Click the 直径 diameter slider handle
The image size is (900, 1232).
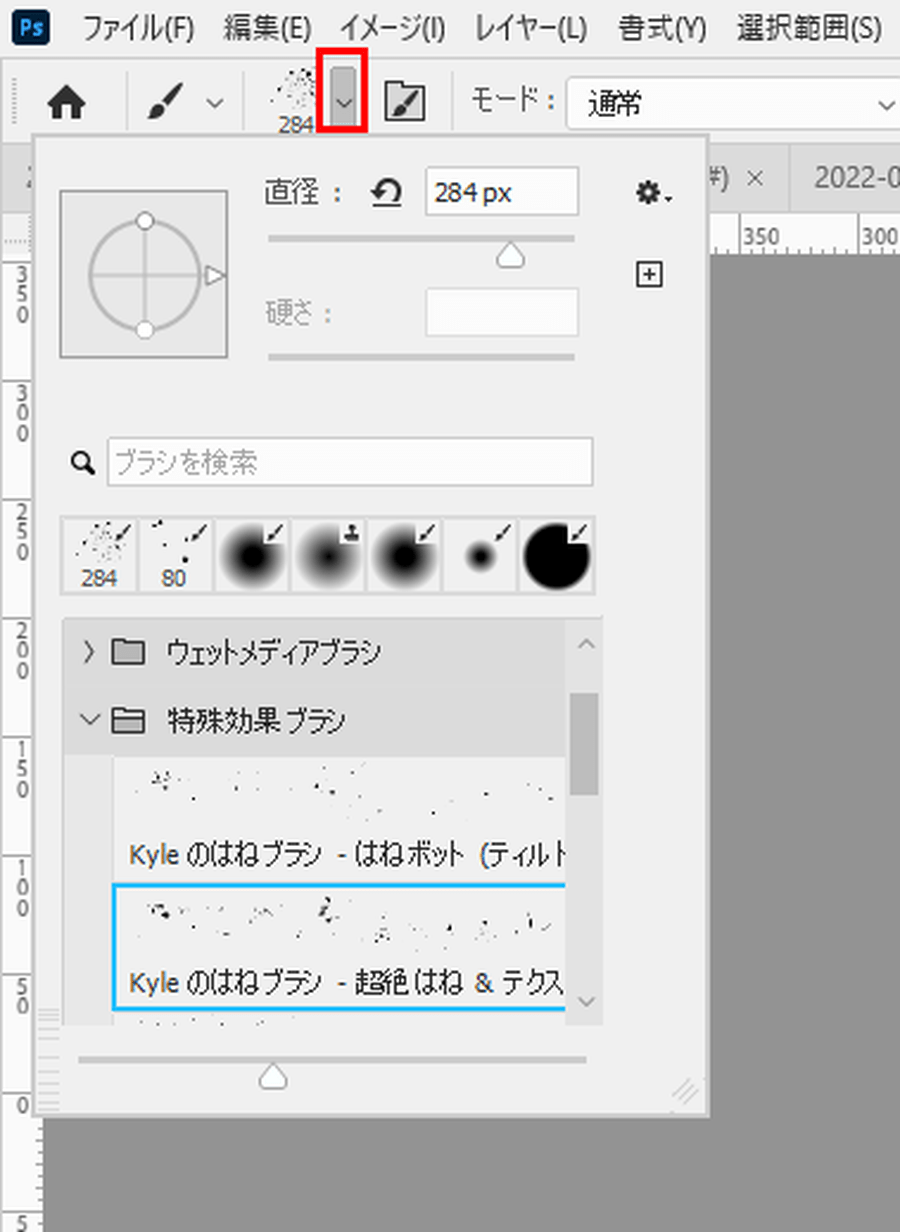(511, 255)
